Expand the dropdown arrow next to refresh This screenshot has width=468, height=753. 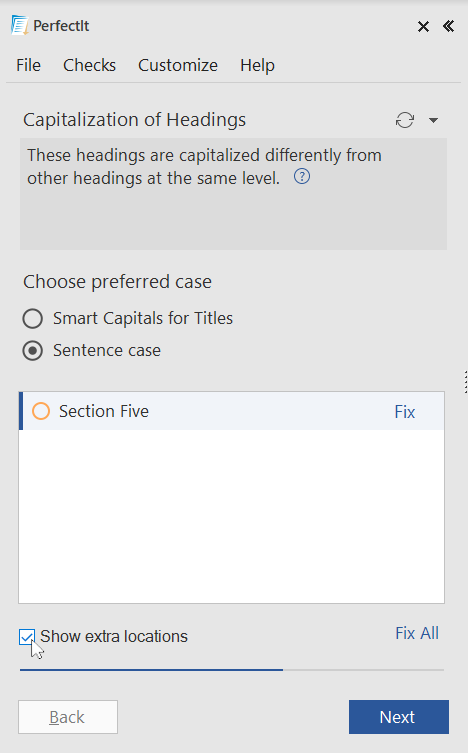click(433, 120)
